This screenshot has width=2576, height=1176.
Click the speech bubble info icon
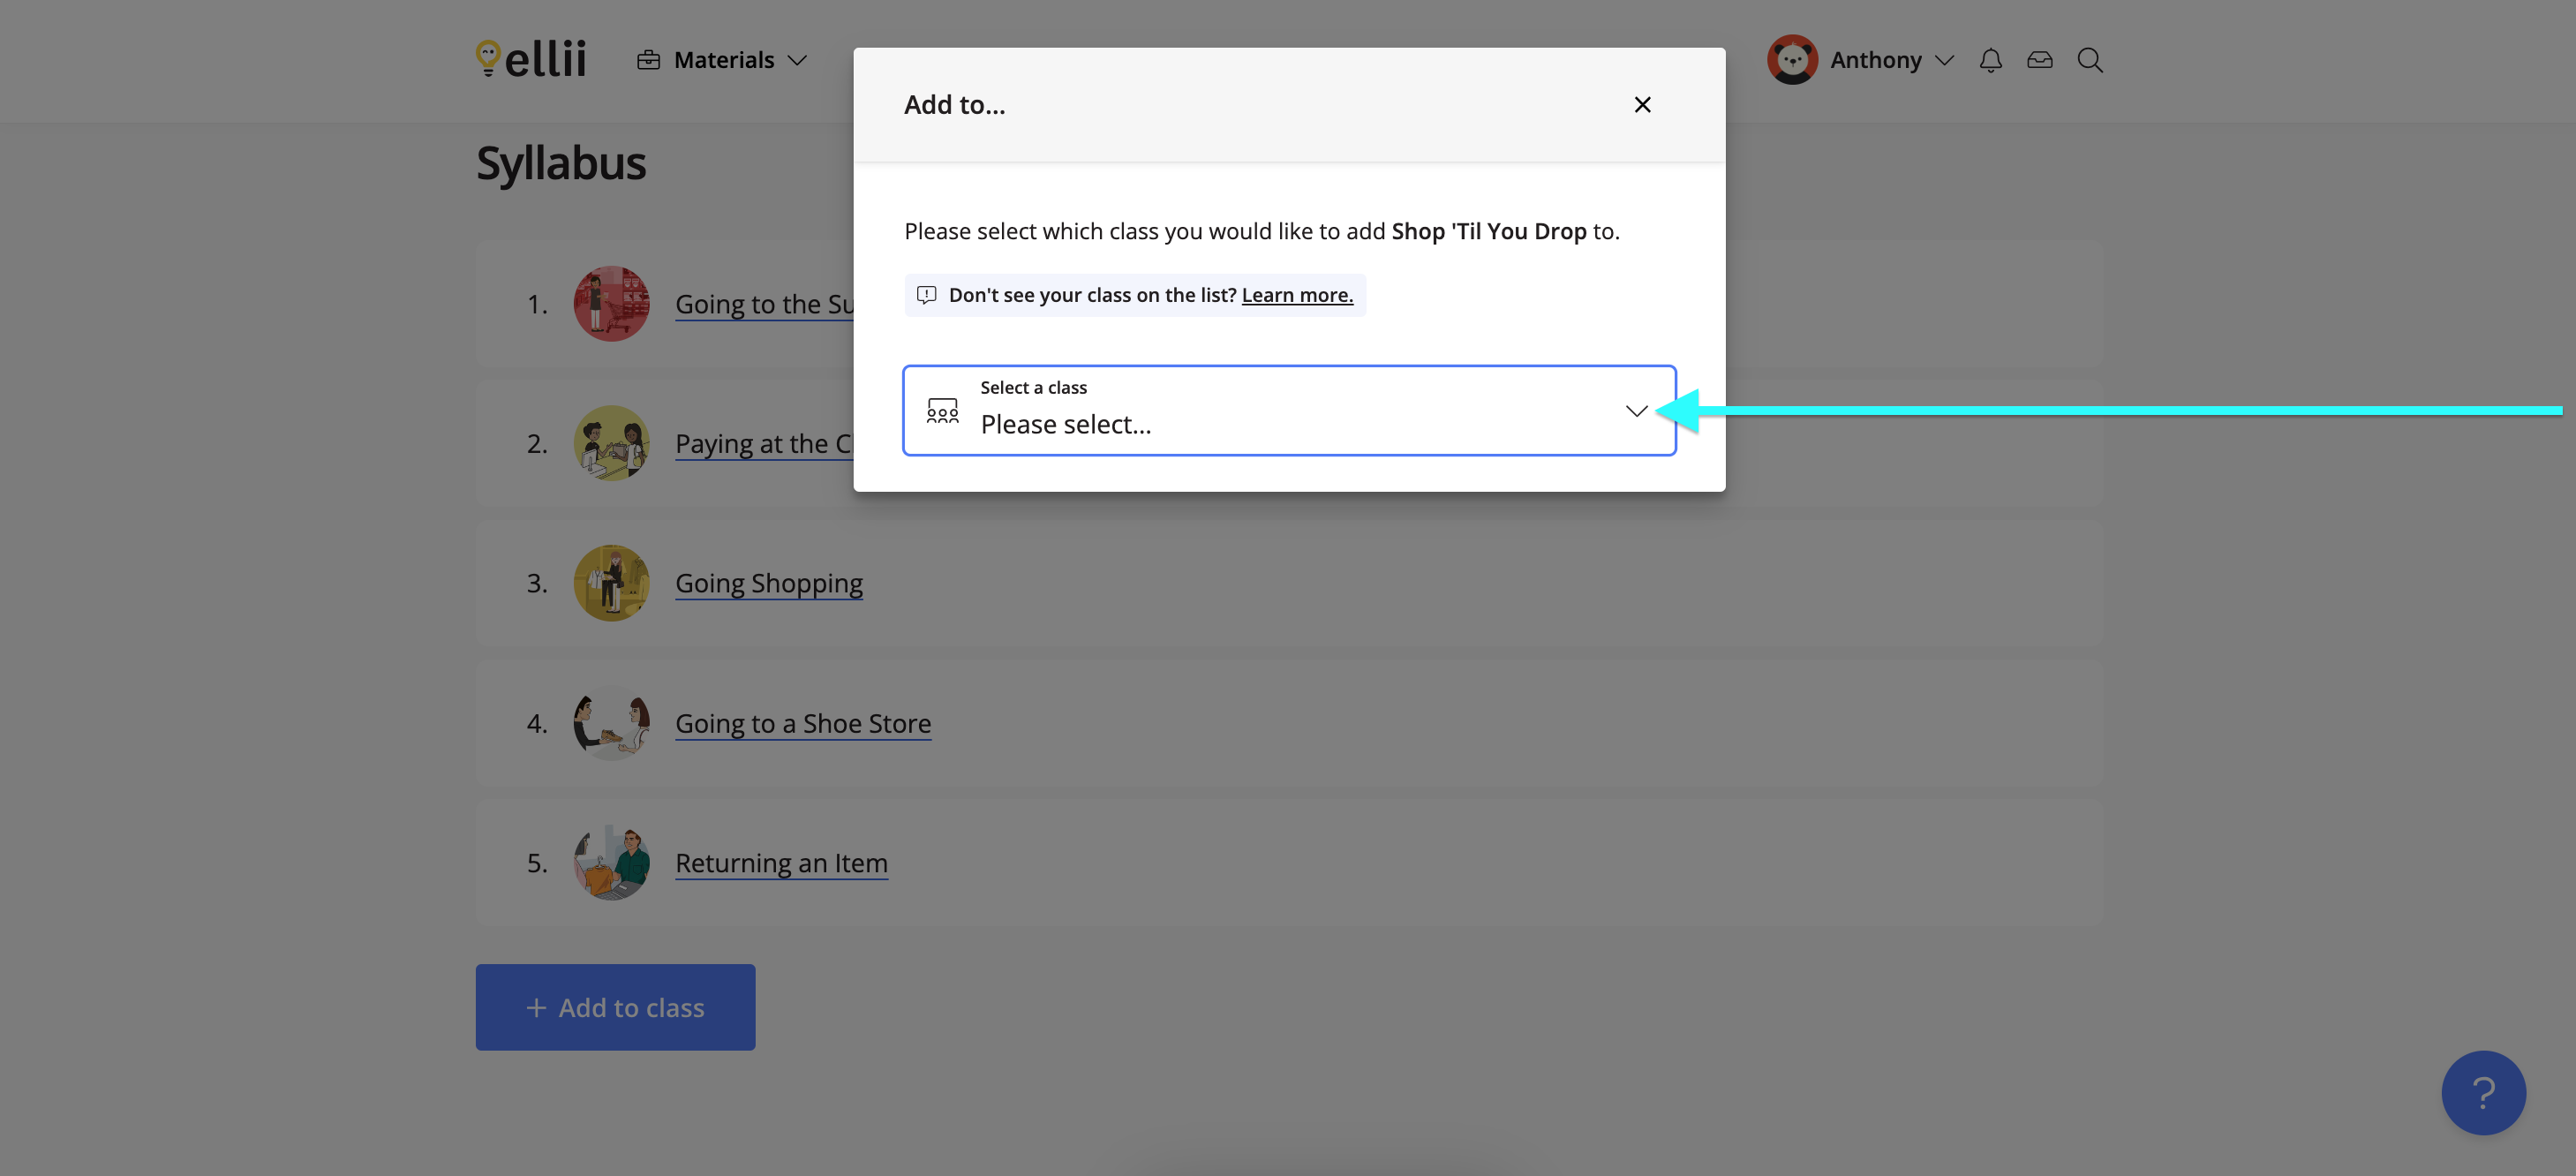pos(926,295)
